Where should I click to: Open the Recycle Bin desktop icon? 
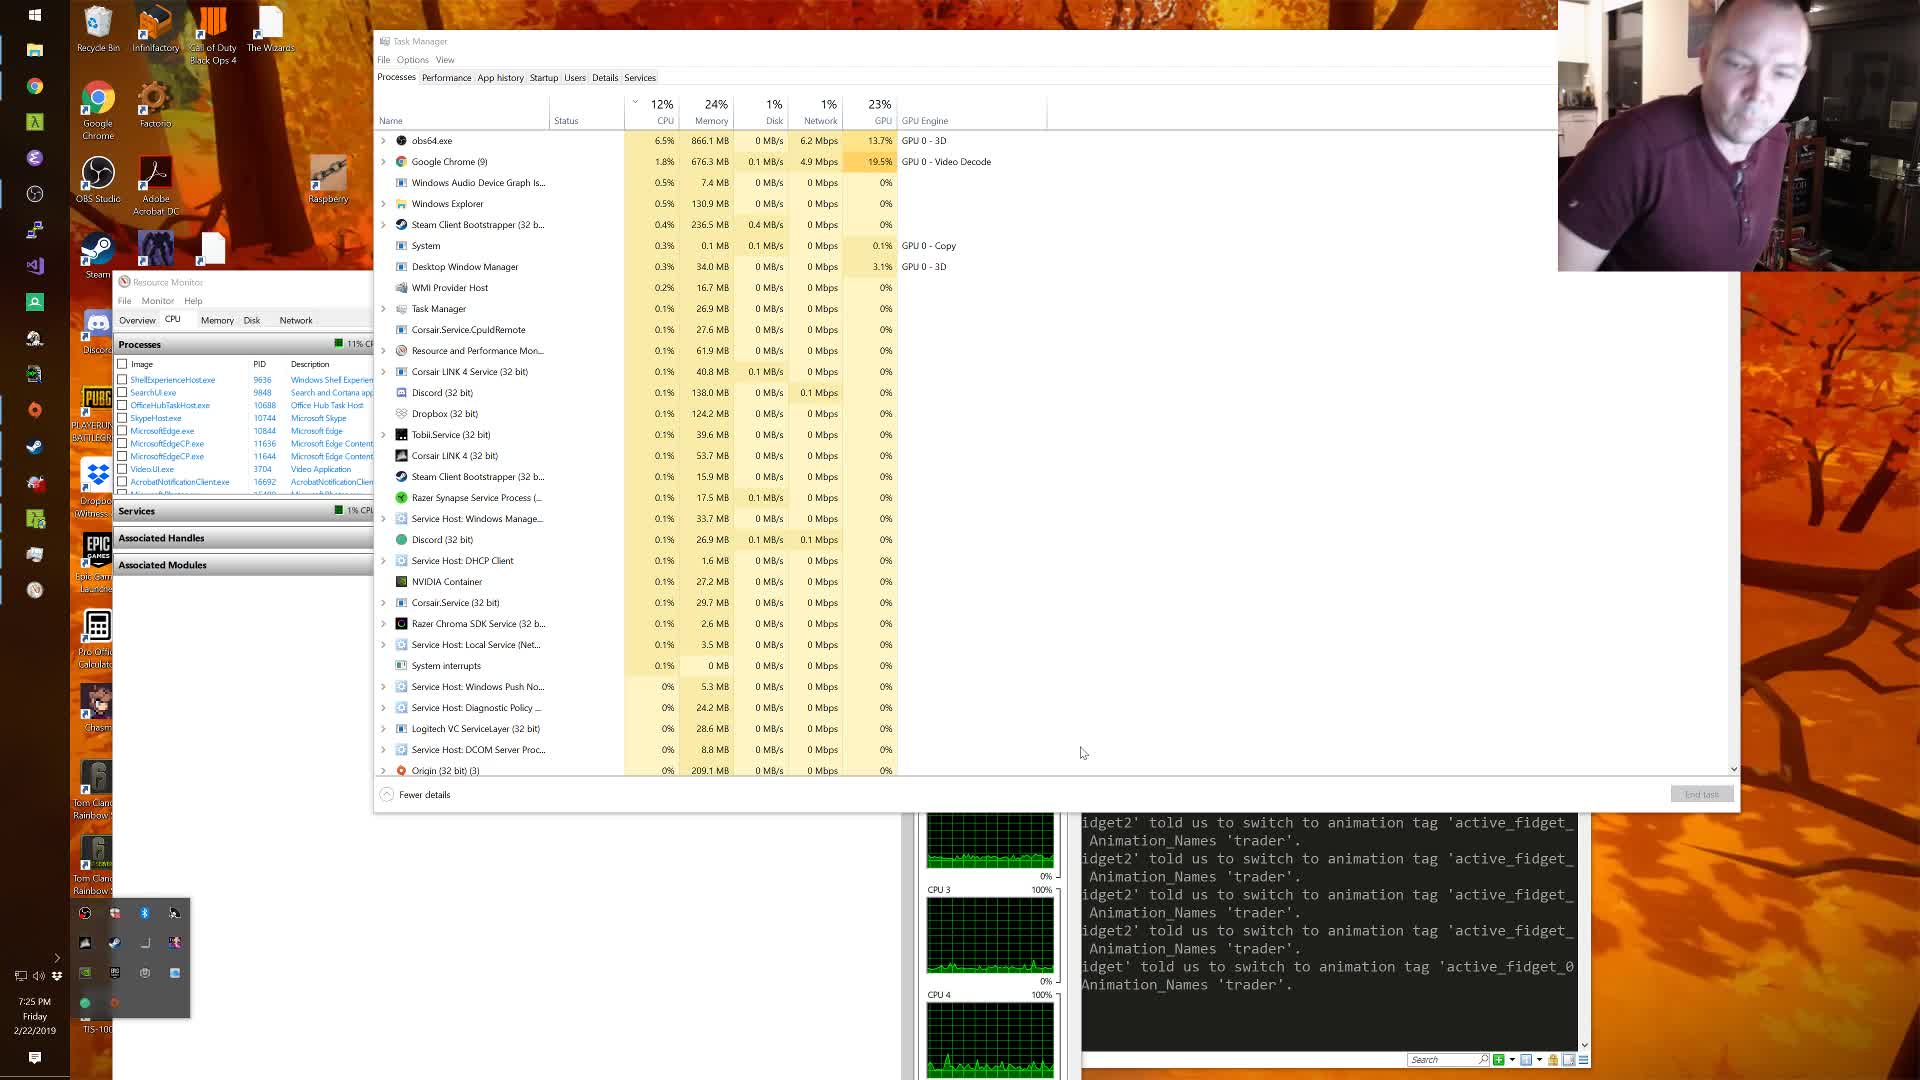point(98,30)
